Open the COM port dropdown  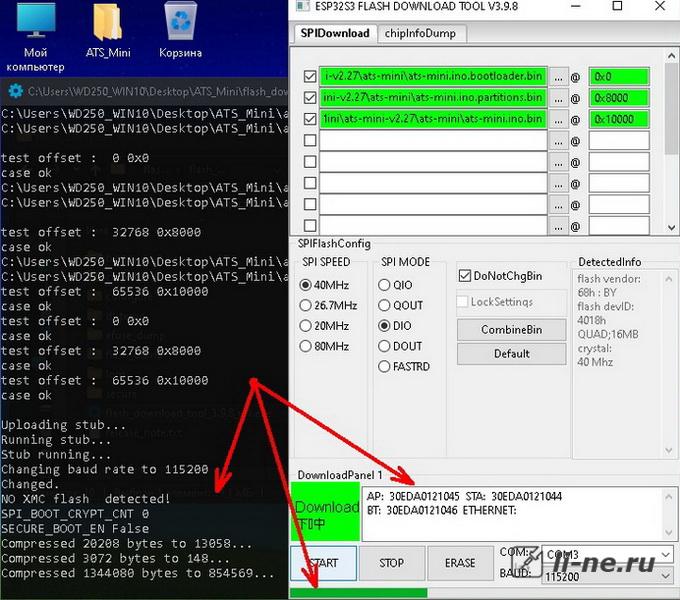tap(607, 554)
